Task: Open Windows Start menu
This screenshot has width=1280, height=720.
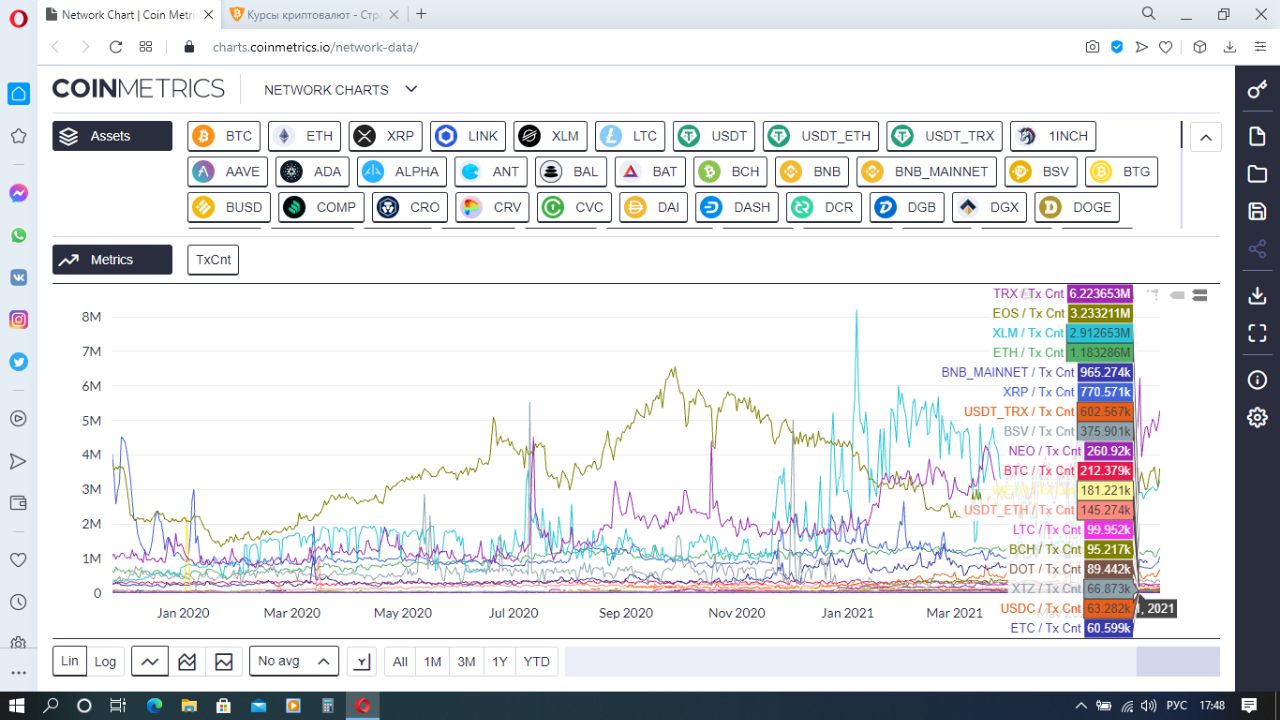Action: [x=17, y=706]
